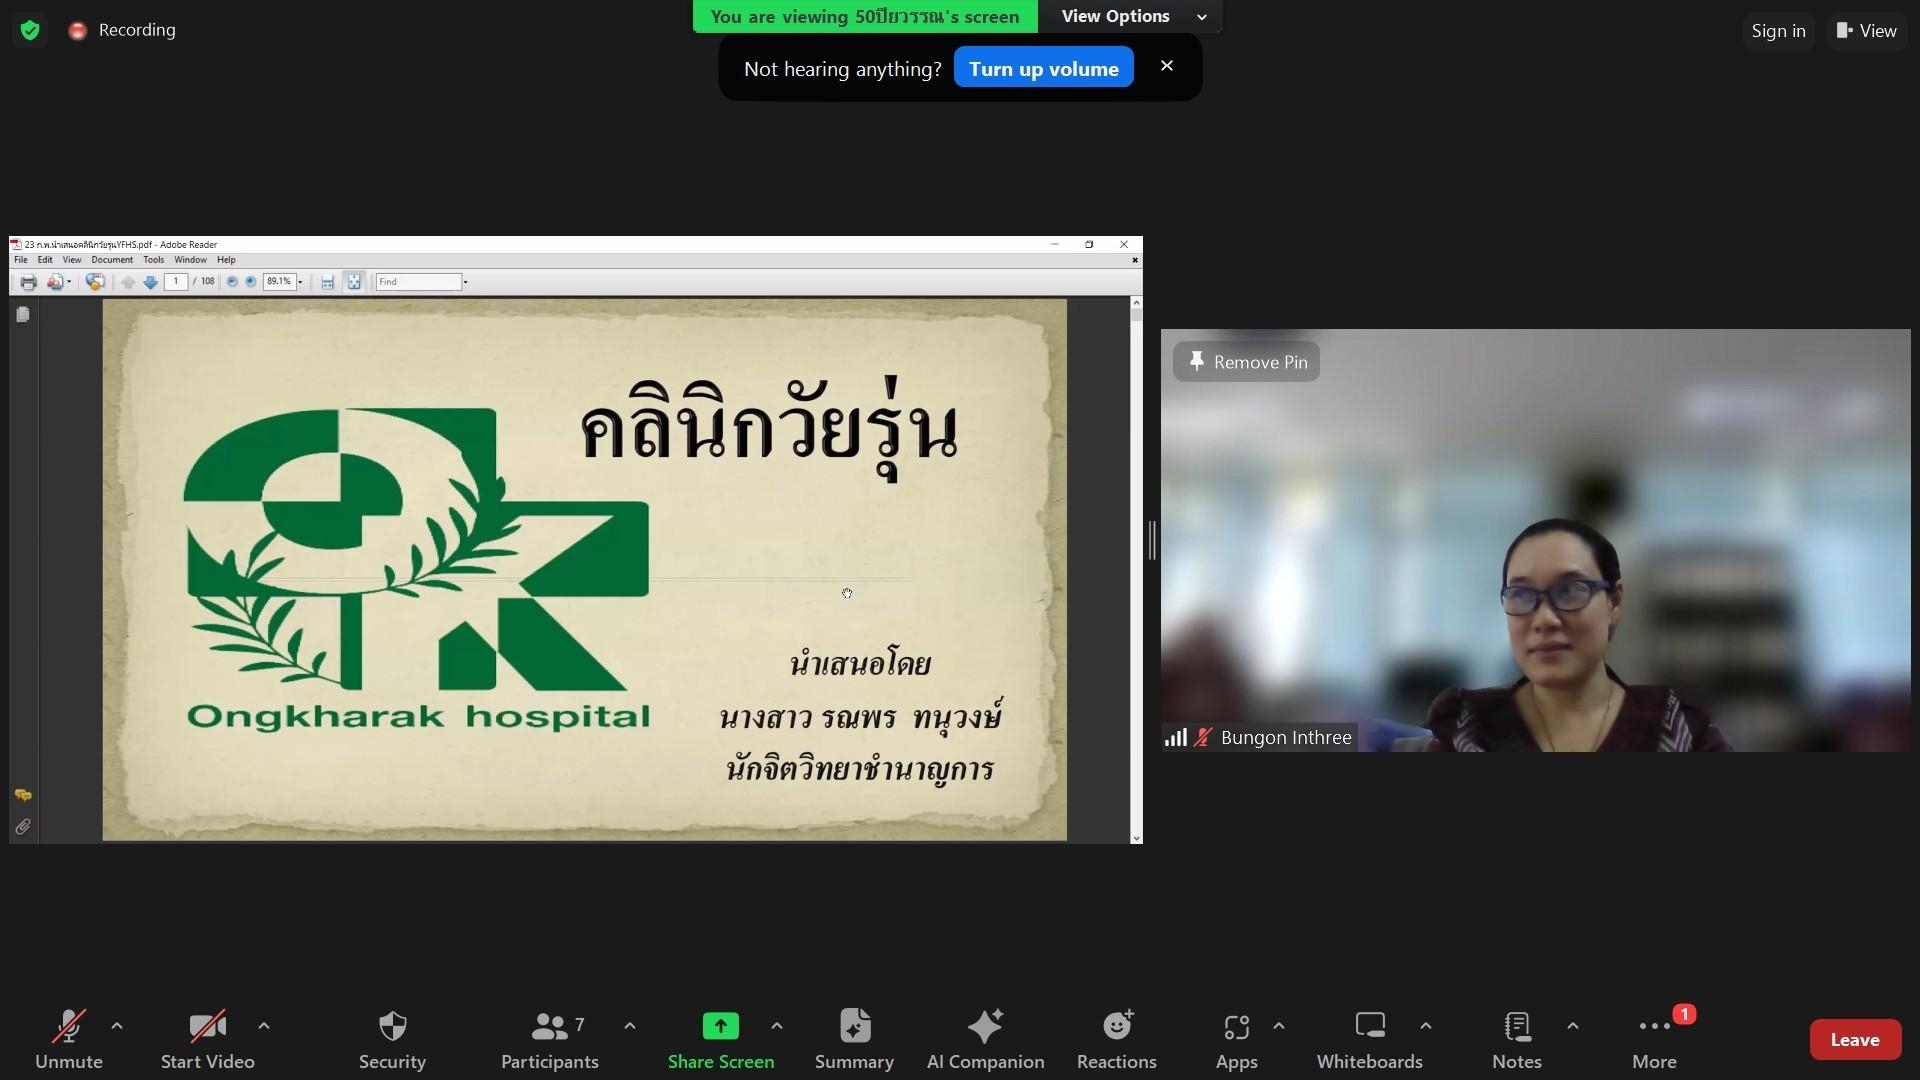The image size is (1920, 1080).
Task: Click the Find search field
Action: click(x=418, y=282)
